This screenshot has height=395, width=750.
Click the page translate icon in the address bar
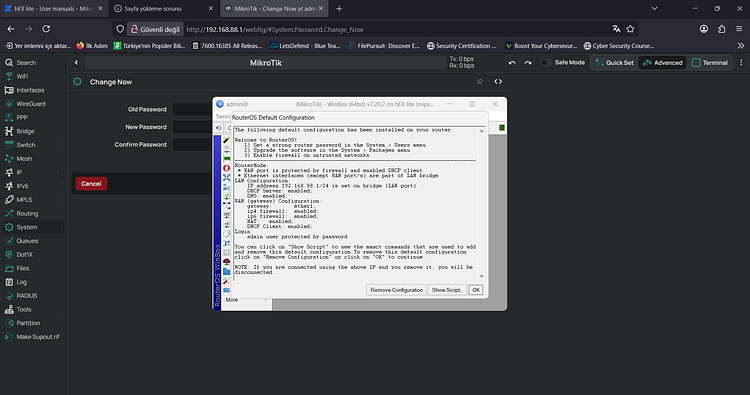617,29
